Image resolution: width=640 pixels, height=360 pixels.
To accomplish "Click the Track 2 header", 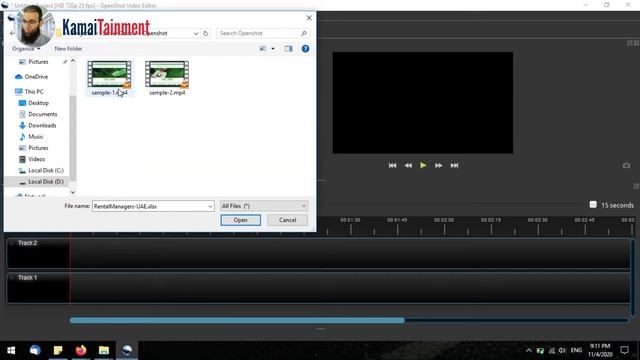I will [x=38, y=253].
